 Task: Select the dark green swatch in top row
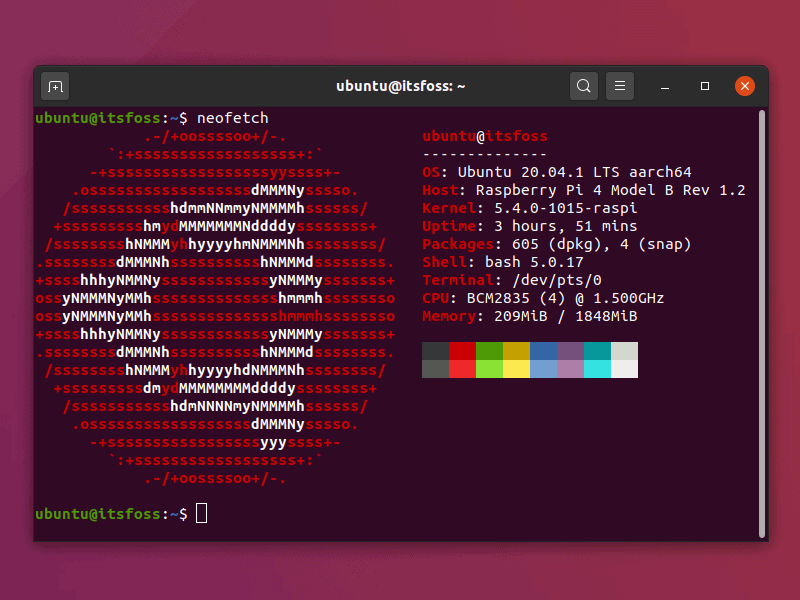tap(489, 351)
